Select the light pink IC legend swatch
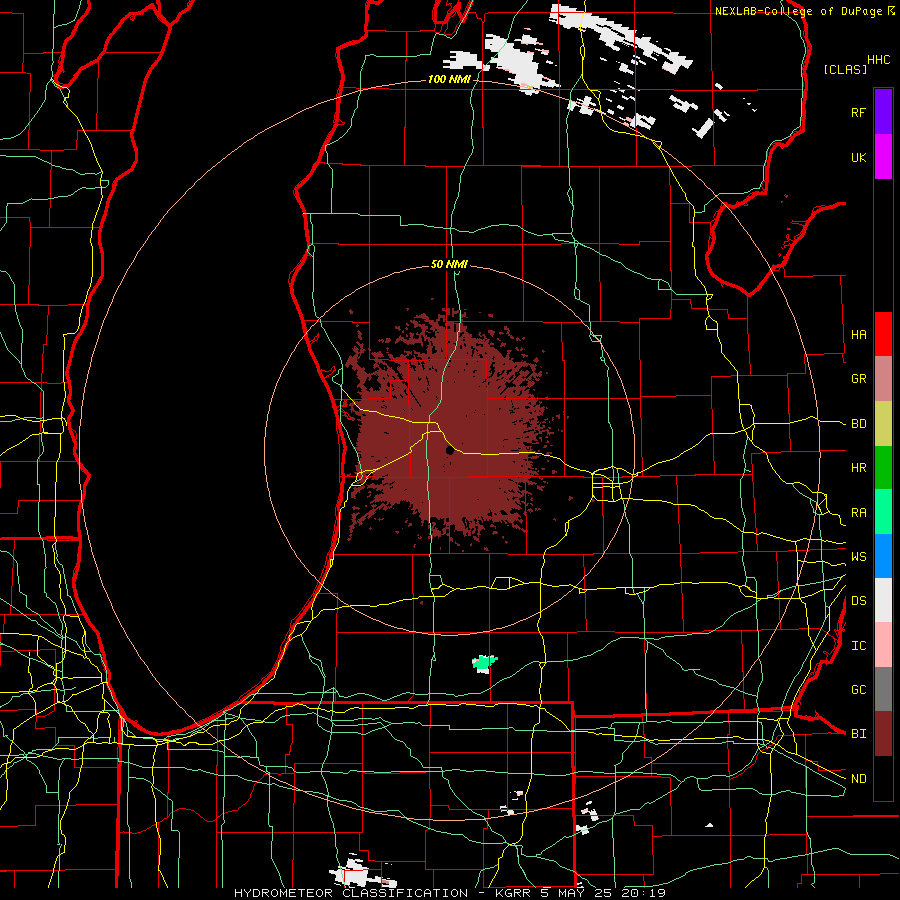Image resolution: width=900 pixels, height=900 pixels. pyautogui.click(x=883, y=645)
